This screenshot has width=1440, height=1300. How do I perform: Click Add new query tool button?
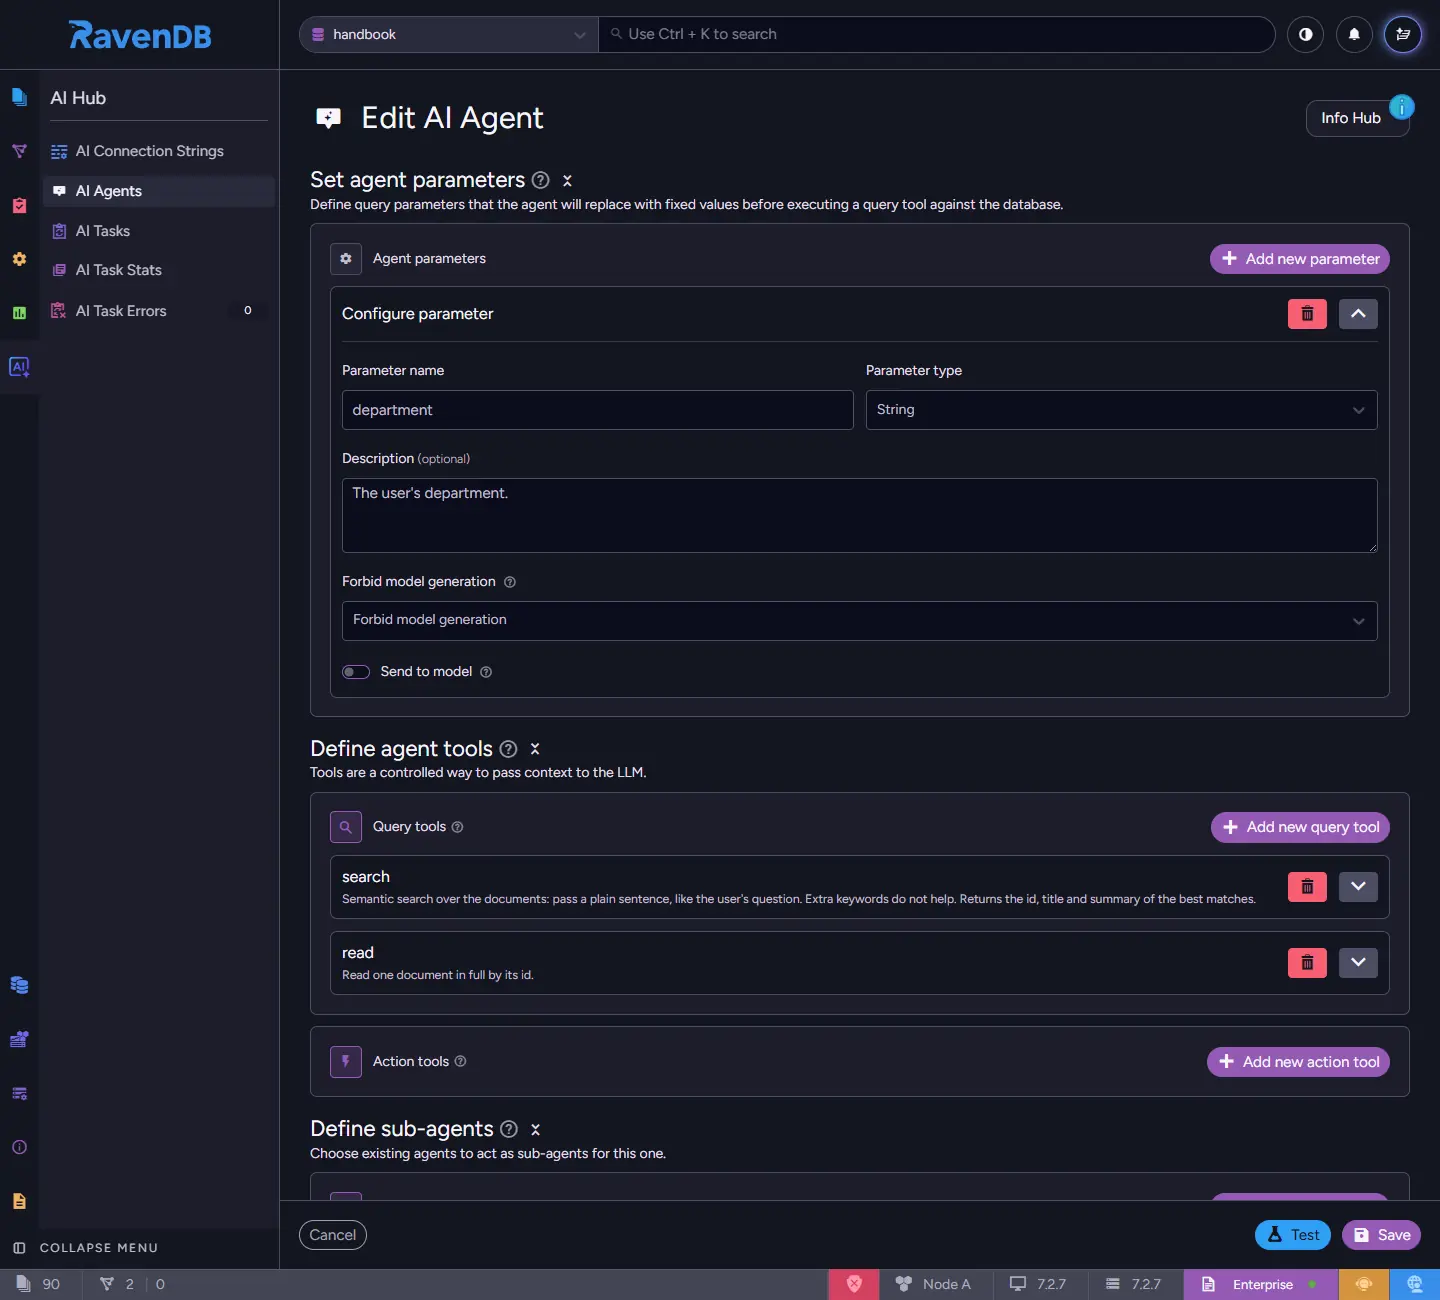coord(1300,827)
